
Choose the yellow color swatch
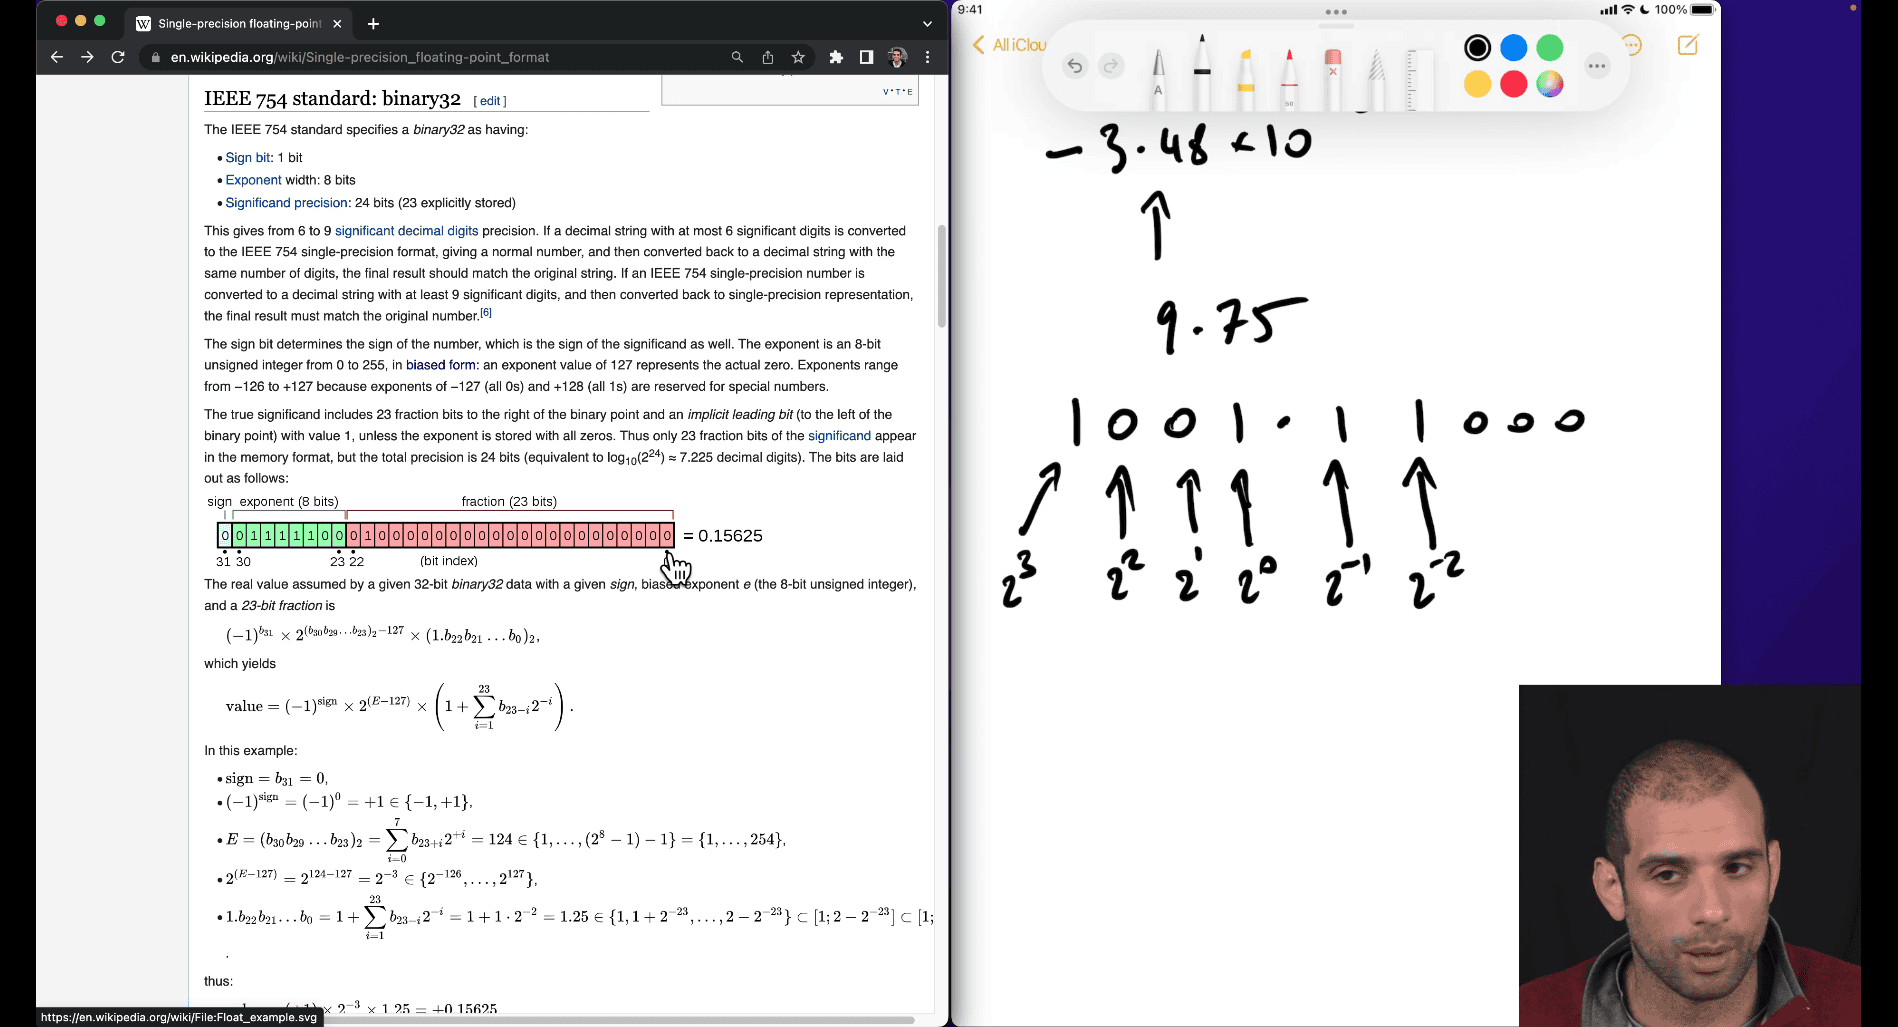(1477, 84)
